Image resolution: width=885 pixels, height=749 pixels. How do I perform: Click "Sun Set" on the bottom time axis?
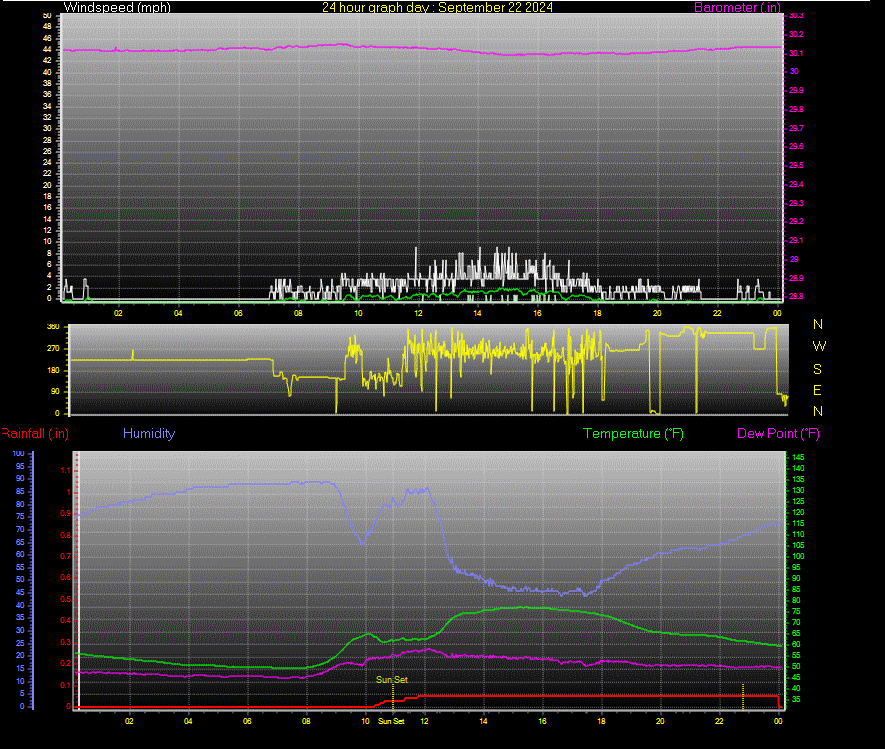(391, 721)
